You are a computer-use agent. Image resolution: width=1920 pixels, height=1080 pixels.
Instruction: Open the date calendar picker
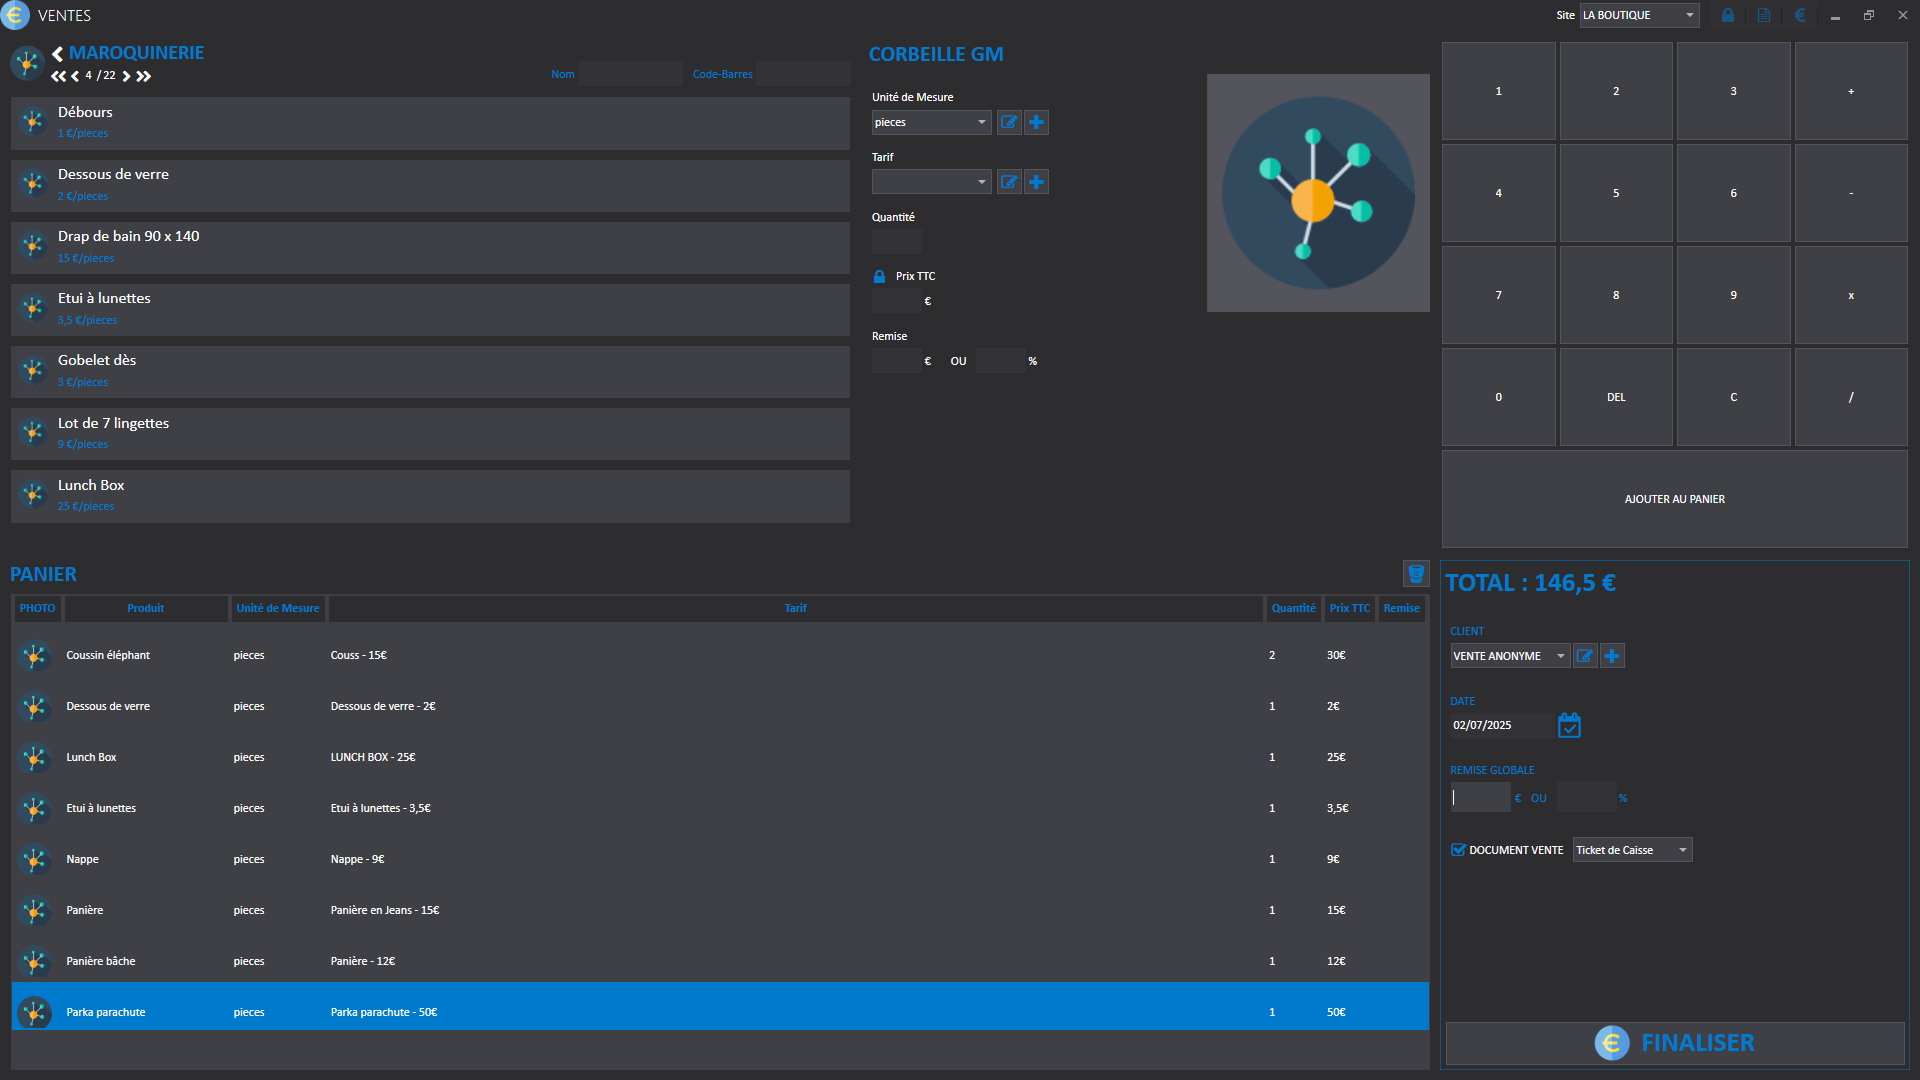click(x=1569, y=725)
